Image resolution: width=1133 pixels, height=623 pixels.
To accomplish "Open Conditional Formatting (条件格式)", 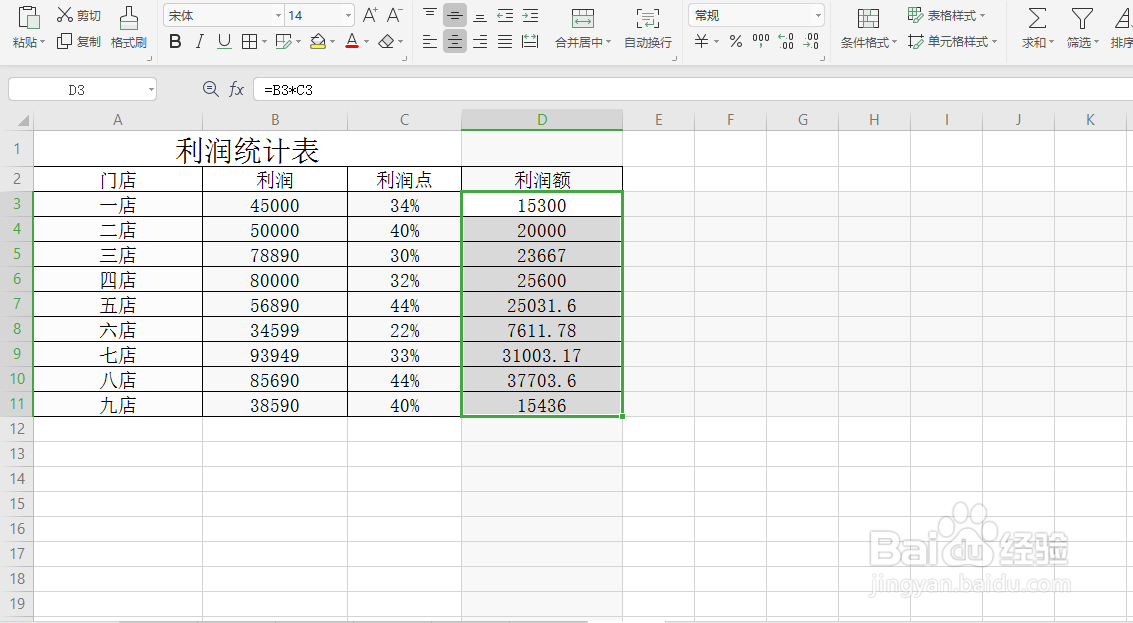I will pyautogui.click(x=868, y=27).
